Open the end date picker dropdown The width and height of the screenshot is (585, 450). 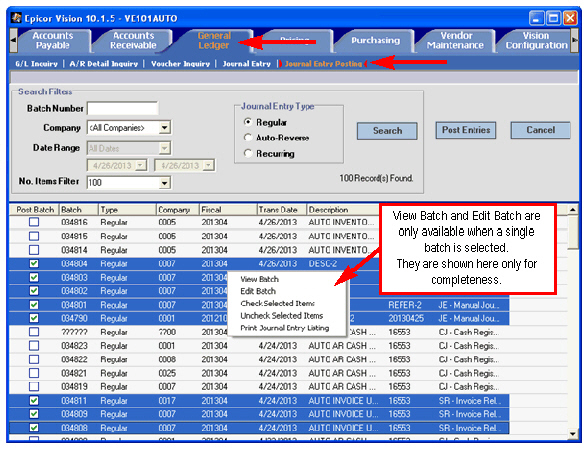(209, 165)
